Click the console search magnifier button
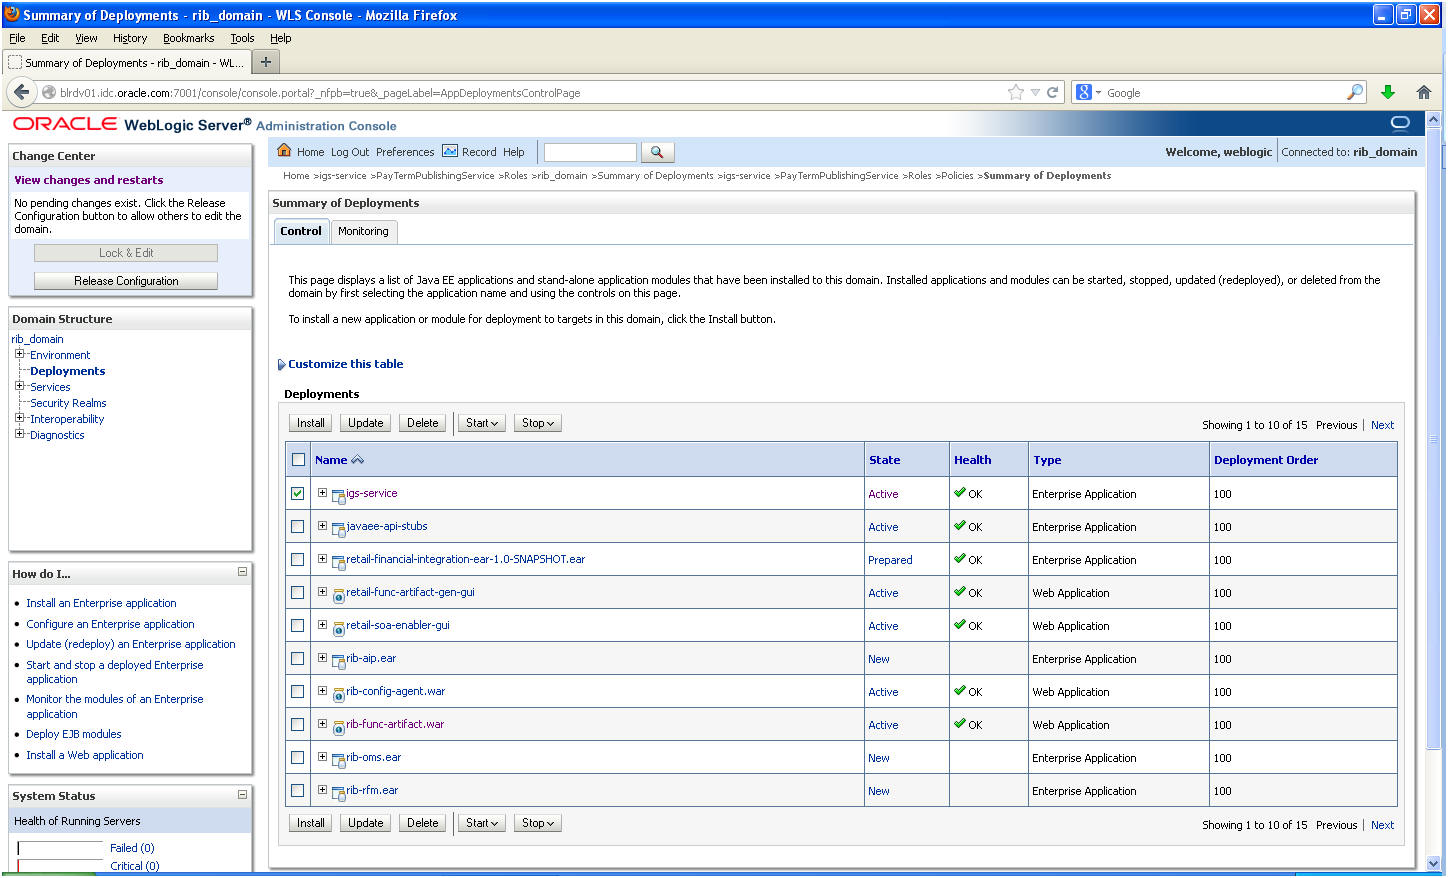1448x878 pixels. point(657,152)
